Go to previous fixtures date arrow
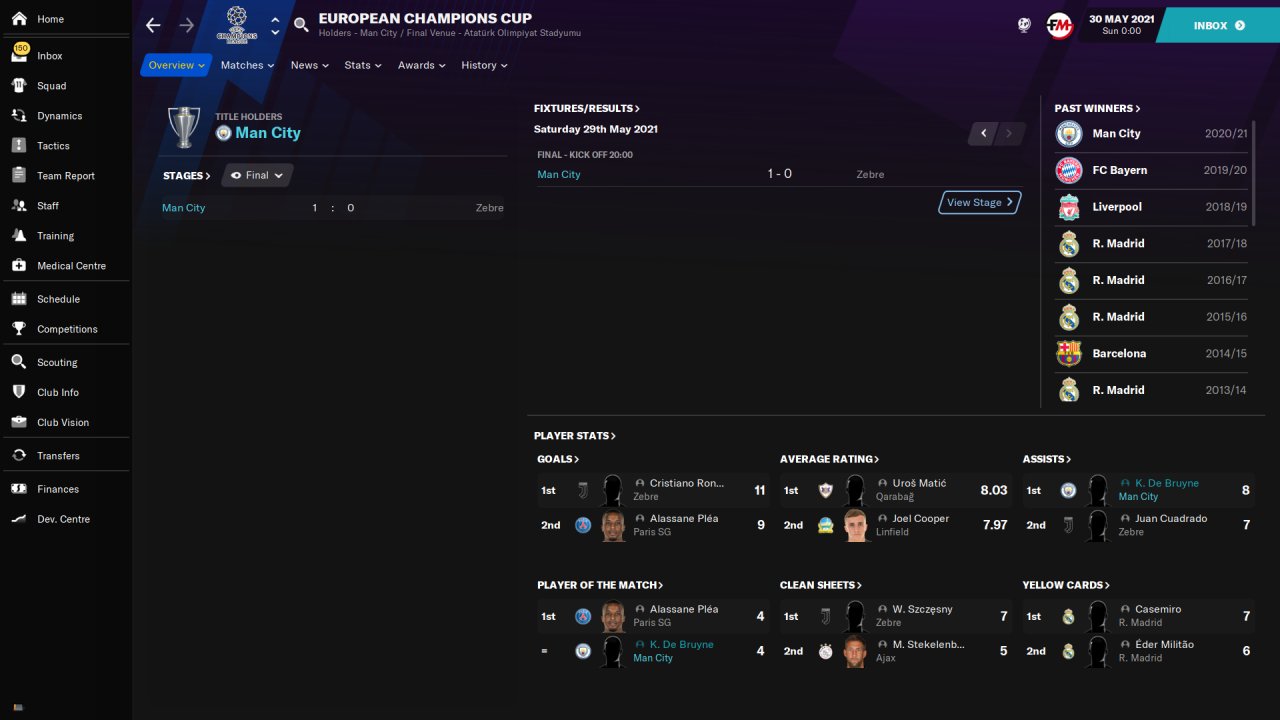 [983, 133]
